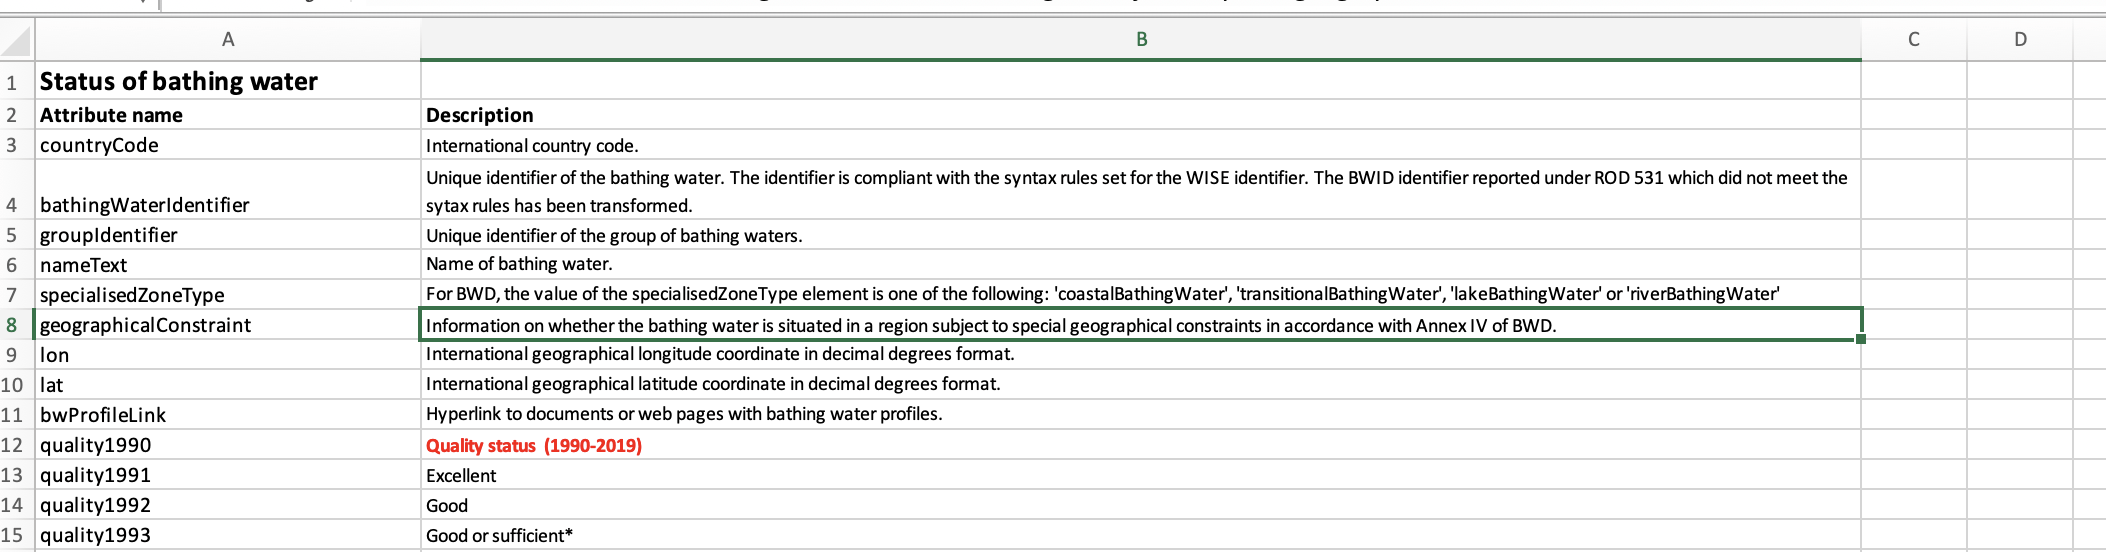Click the row 12 header

tap(12, 445)
